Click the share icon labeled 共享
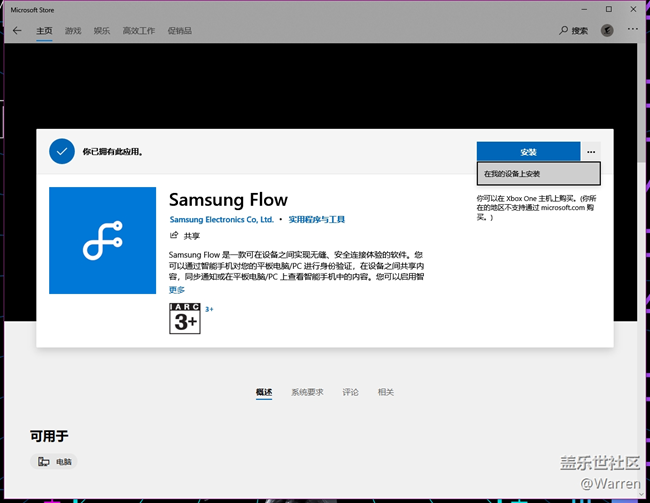The image size is (650, 503). coord(174,235)
